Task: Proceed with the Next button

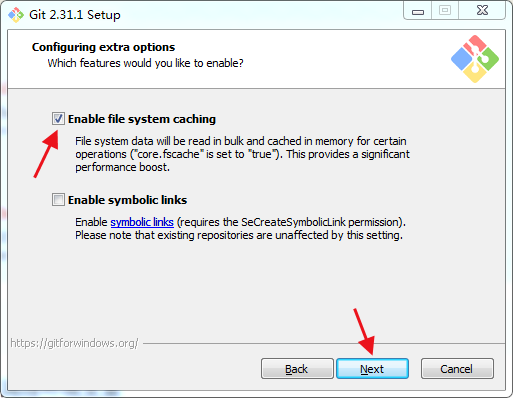Action: point(372,369)
